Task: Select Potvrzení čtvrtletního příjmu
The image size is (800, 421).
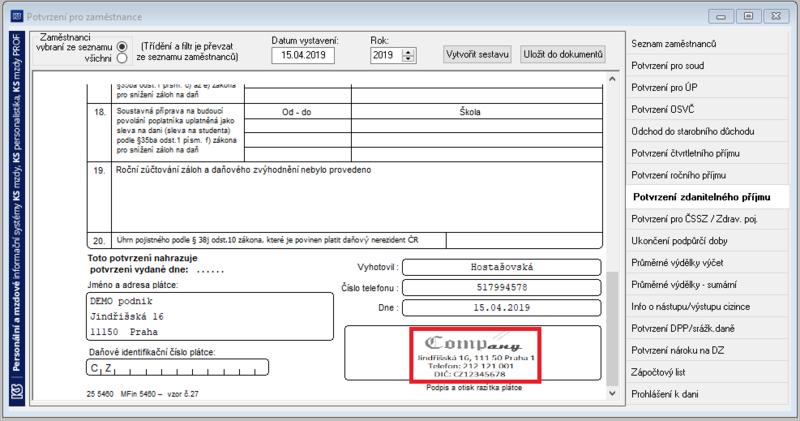Action: pos(707,154)
